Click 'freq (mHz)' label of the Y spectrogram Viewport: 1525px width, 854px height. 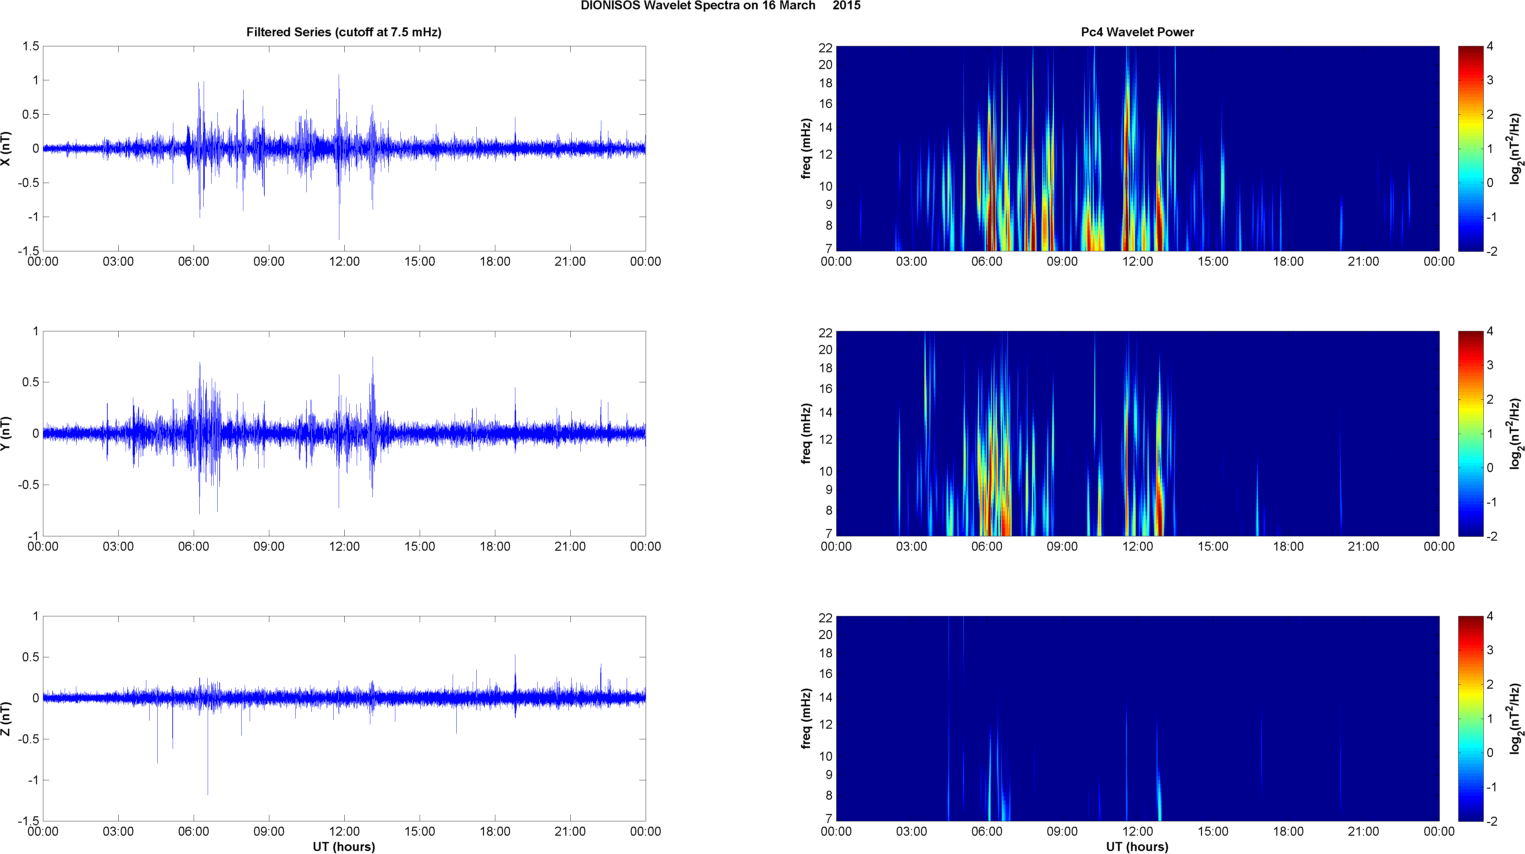click(806, 434)
